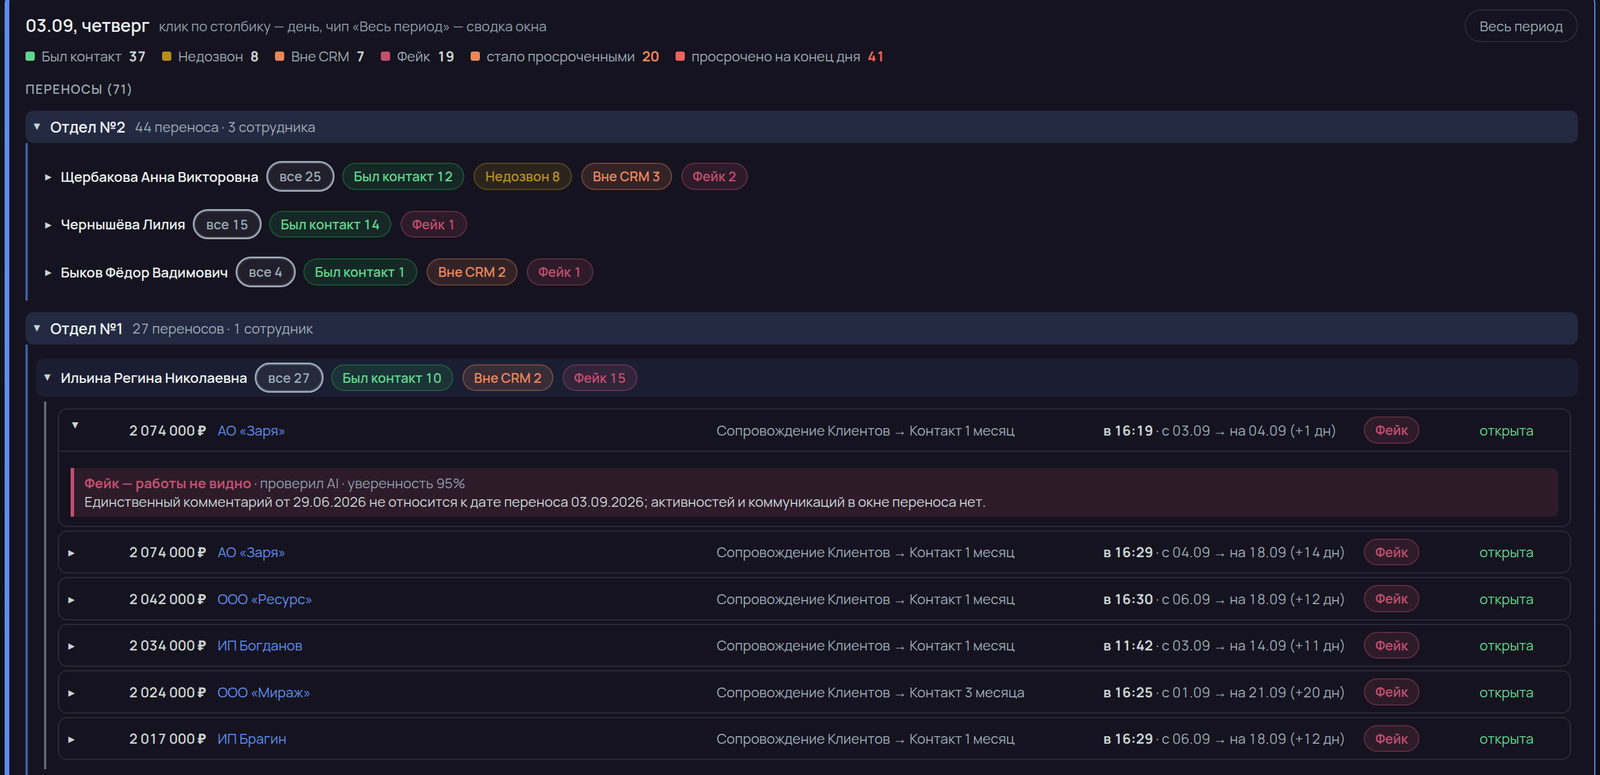Expand Щербакова Анна Викторовна row
Screen dimensions: 1600x775
pos(47,177)
